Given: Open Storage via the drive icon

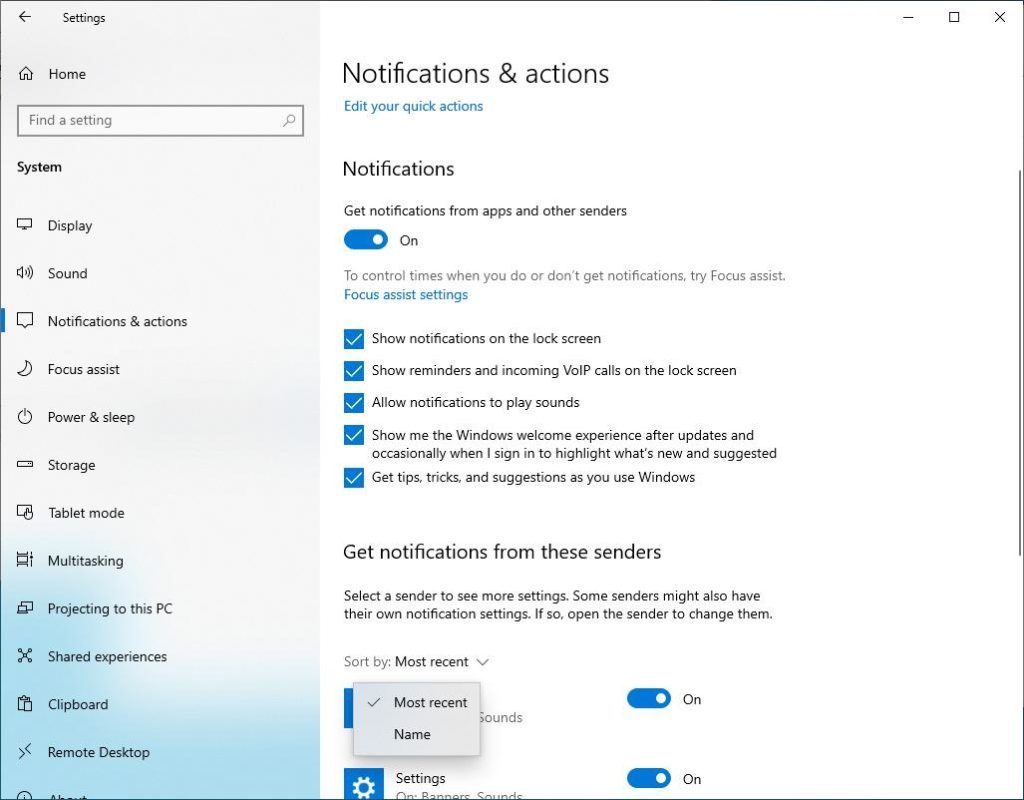Looking at the screenshot, I should point(24,465).
